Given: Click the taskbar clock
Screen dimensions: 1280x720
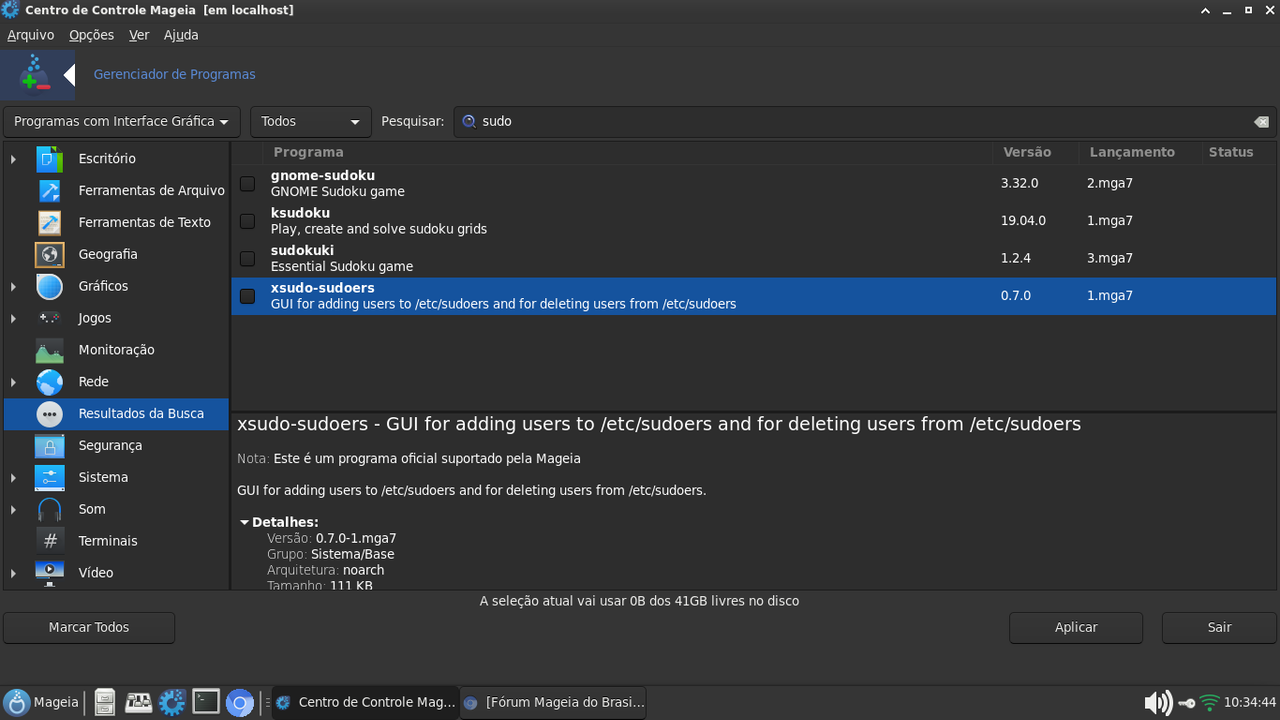Looking at the screenshot, I should [x=1250, y=703].
